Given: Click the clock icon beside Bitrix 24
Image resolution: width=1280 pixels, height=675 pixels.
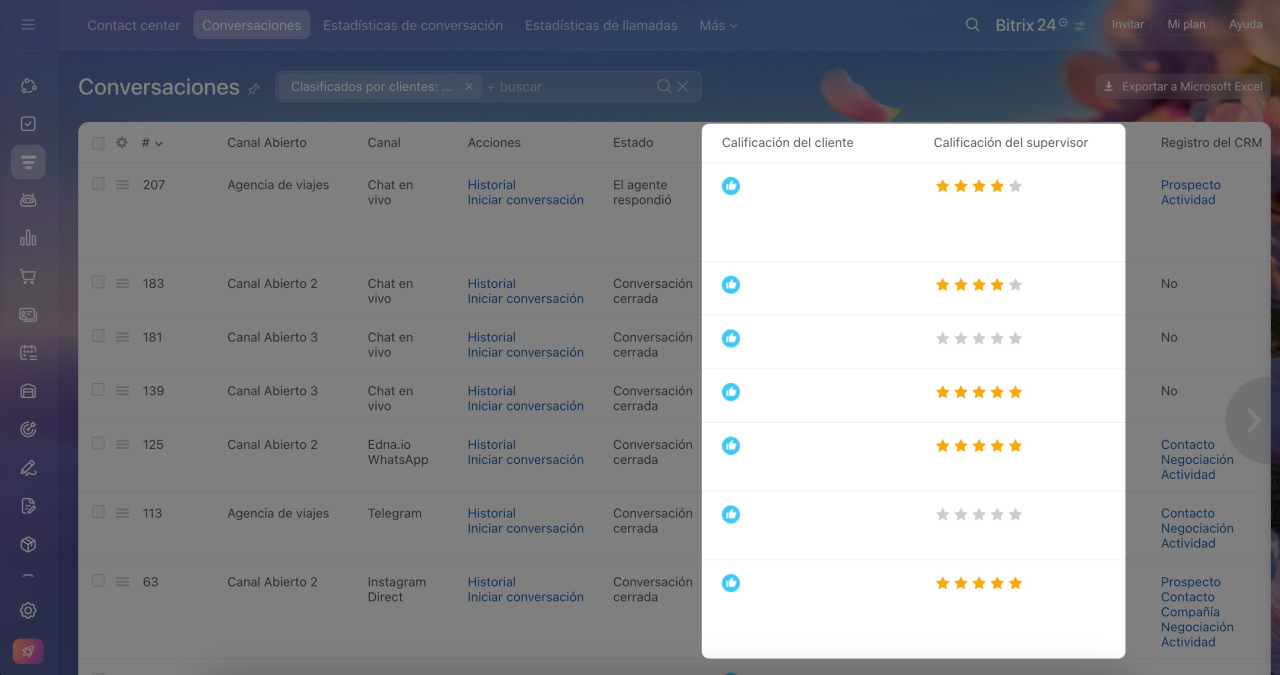Looking at the screenshot, I should click(x=1063, y=22).
